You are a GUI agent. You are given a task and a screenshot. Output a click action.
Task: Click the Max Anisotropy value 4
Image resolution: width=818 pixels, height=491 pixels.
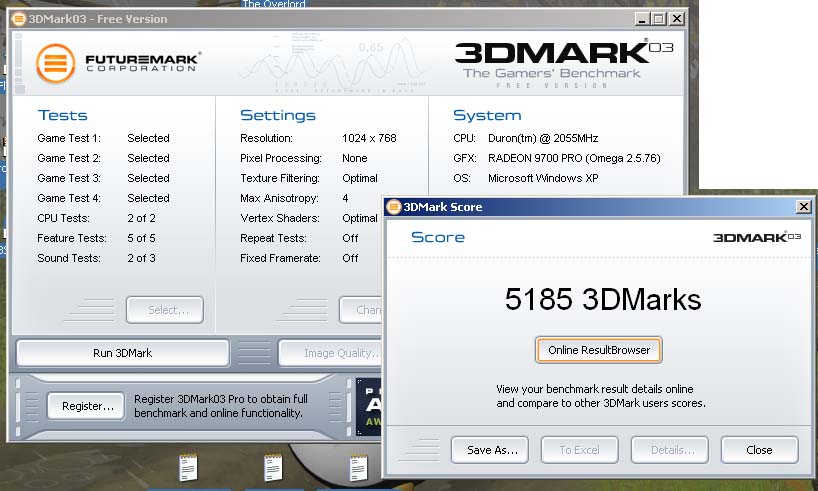point(345,198)
